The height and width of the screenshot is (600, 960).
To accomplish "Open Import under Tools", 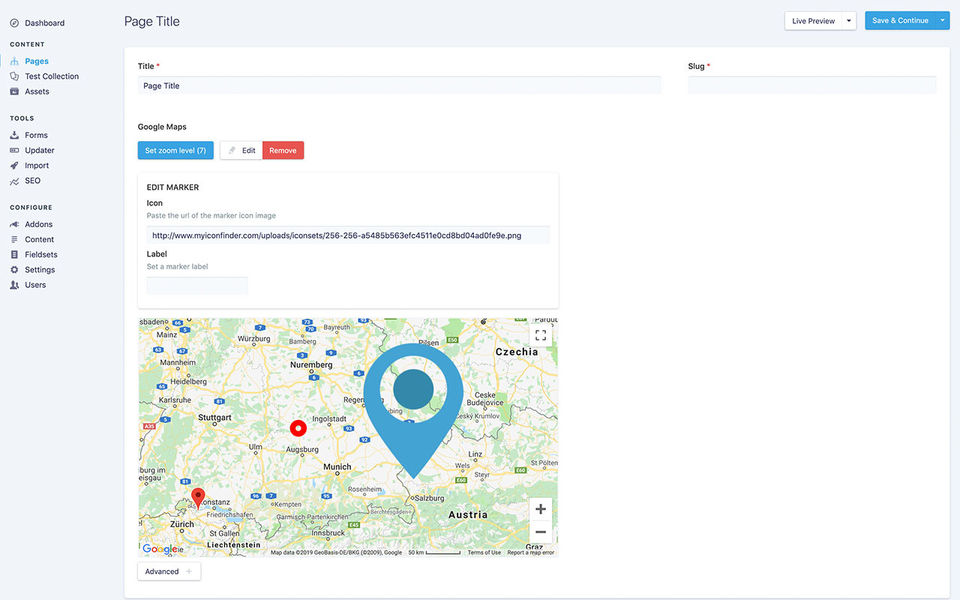I will [37, 166].
